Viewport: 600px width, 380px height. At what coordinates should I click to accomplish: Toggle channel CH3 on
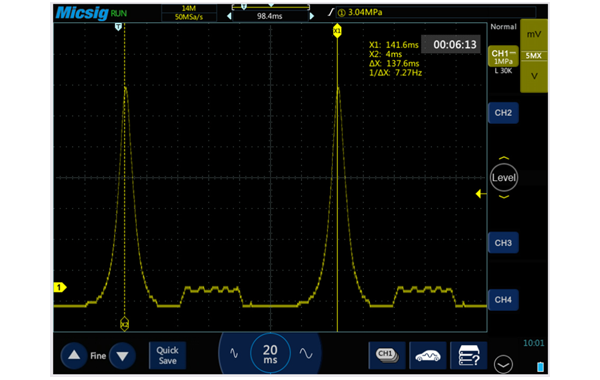click(x=503, y=243)
